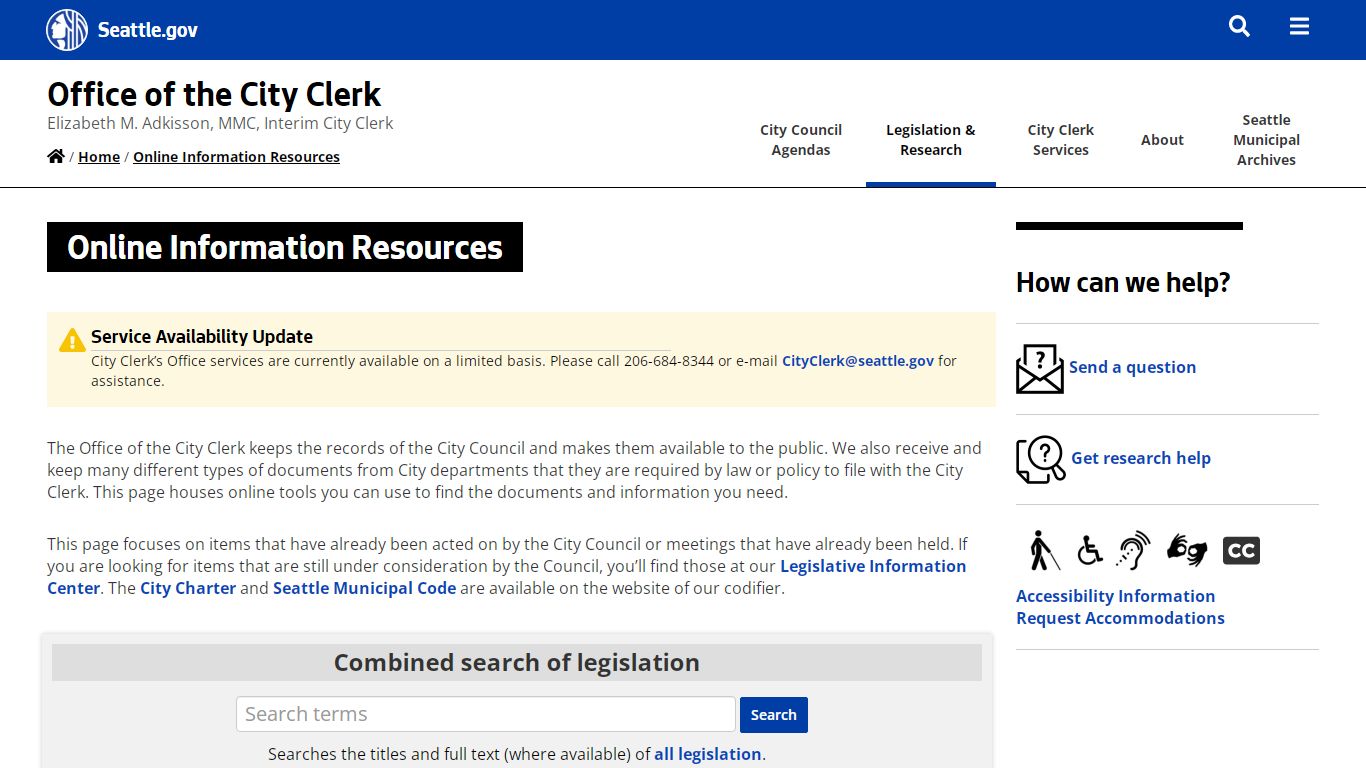Open the City Charter link
This screenshot has width=1366, height=768.
pos(188,588)
